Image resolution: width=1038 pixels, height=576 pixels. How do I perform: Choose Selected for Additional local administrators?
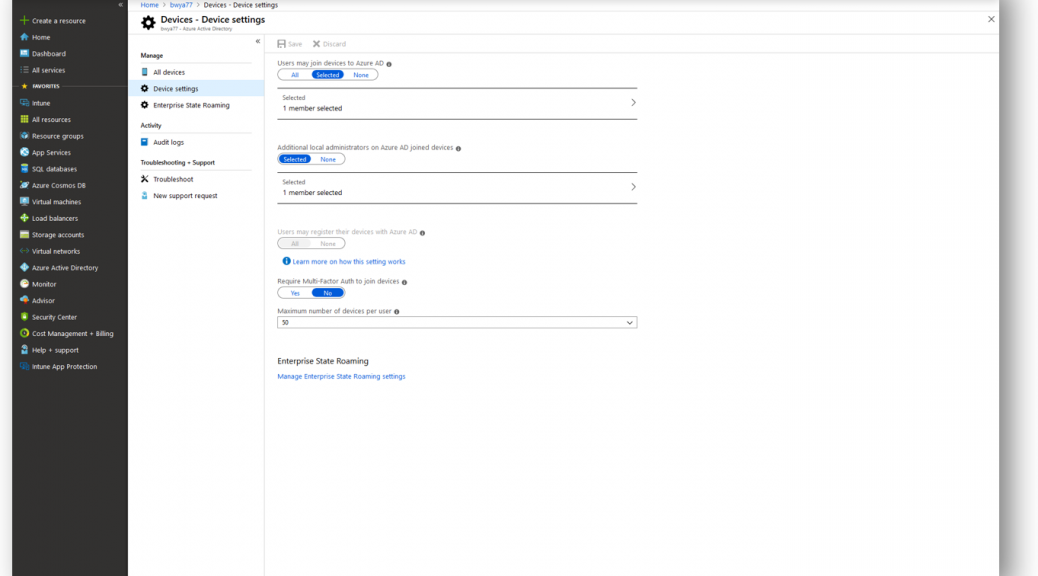(295, 160)
